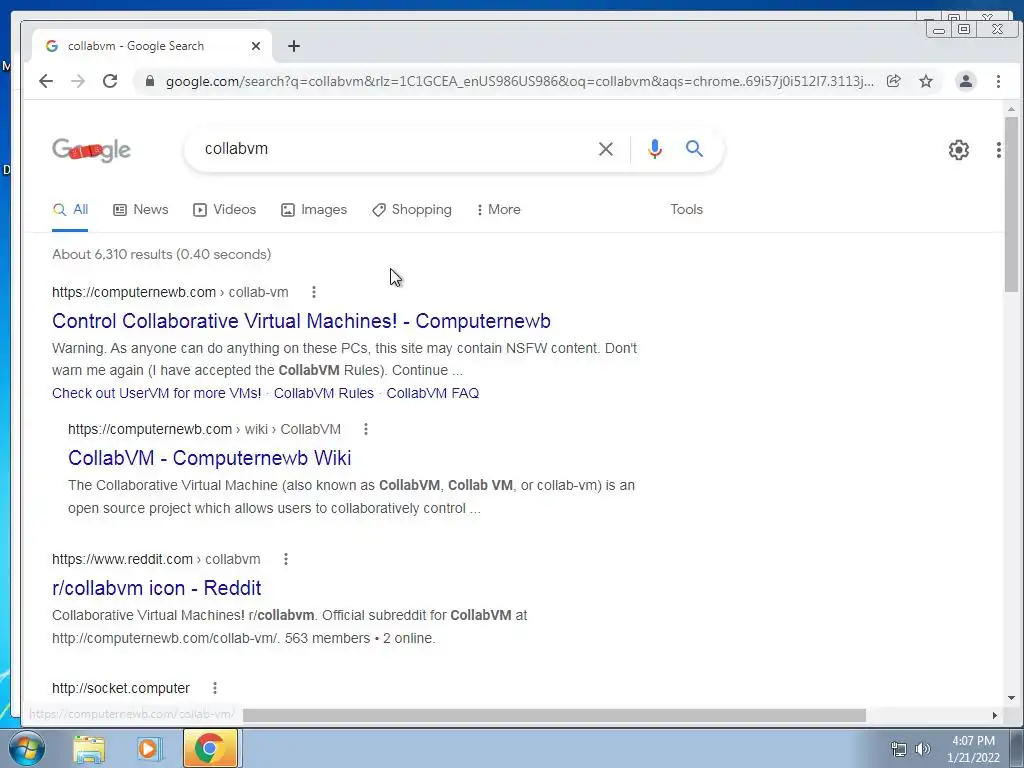Image resolution: width=1024 pixels, height=768 pixels.
Task: Bookmark this page with the star icon
Action: pyautogui.click(x=926, y=81)
